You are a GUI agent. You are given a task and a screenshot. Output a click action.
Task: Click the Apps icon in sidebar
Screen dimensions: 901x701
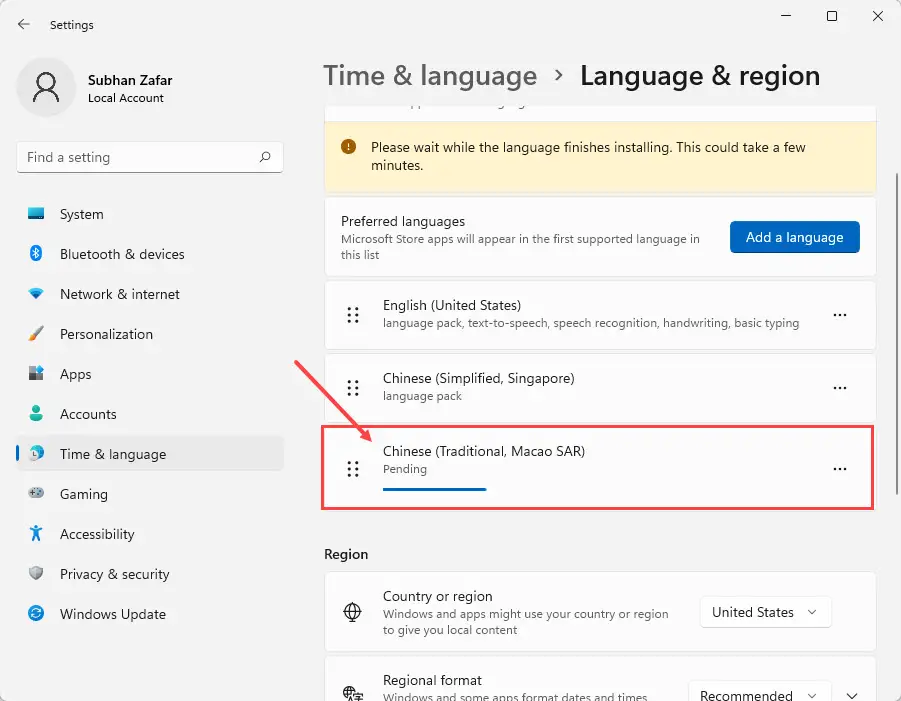(36, 373)
